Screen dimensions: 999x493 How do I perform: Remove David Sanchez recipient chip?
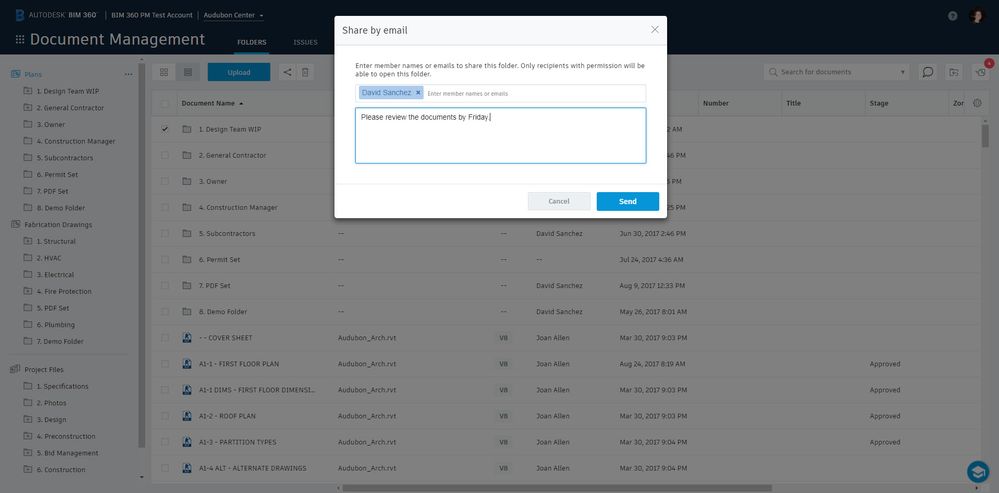(x=418, y=92)
